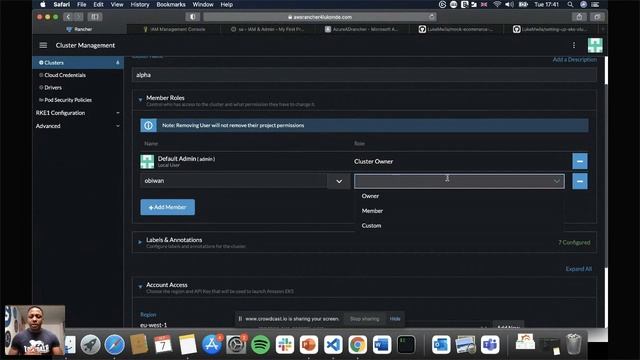640x360 pixels.
Task: Open Pod Security Policies in the sidebar
Action: pos(68,100)
